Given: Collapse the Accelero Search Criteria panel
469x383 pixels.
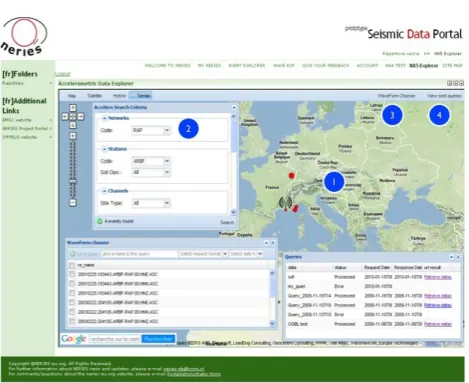Looking at the screenshot, I should pyautogui.click(x=234, y=107).
